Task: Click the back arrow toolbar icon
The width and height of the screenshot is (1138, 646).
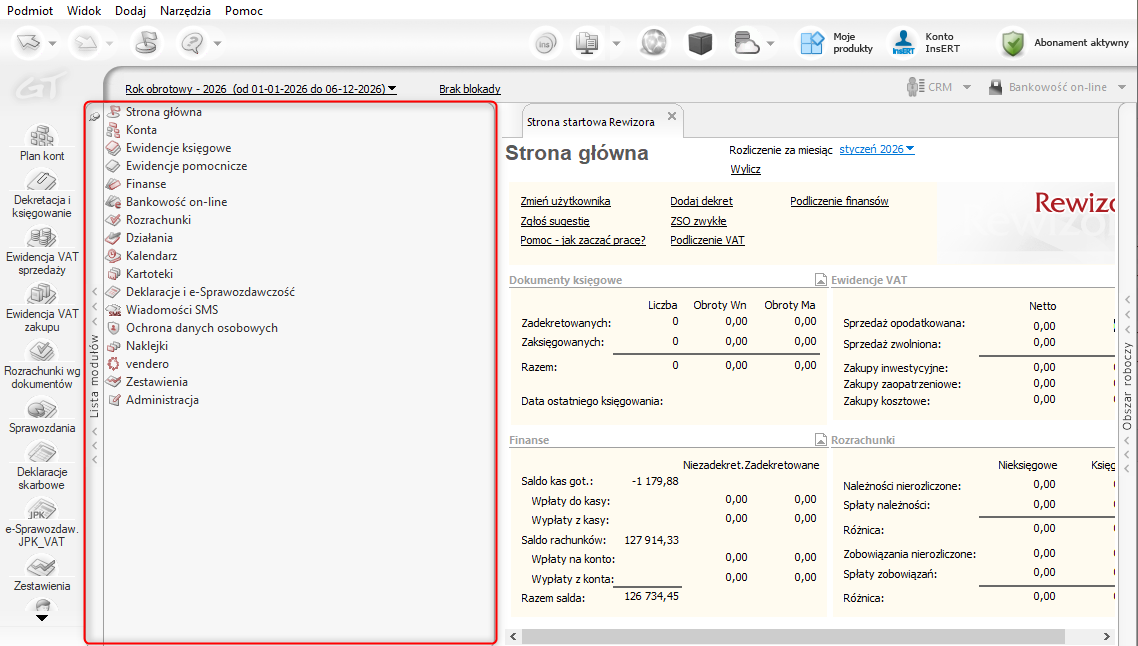Action: [29, 43]
